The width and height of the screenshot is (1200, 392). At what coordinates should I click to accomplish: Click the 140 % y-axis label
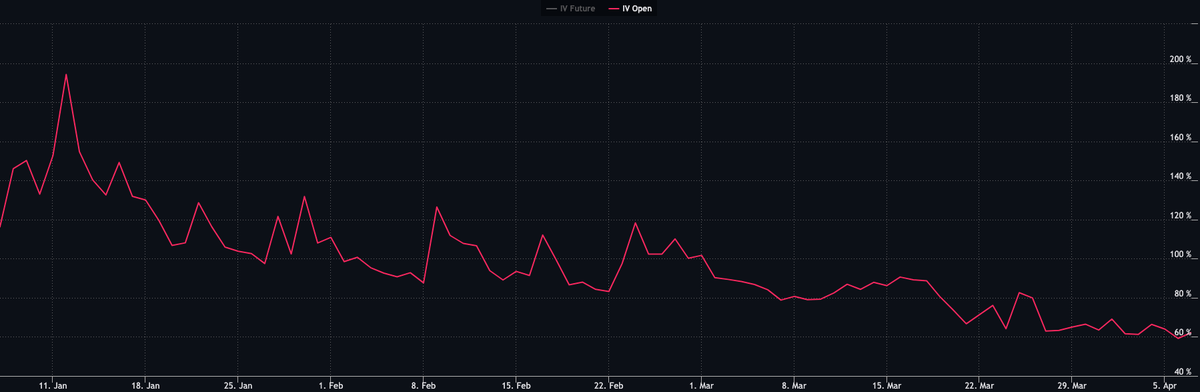[1181, 176]
